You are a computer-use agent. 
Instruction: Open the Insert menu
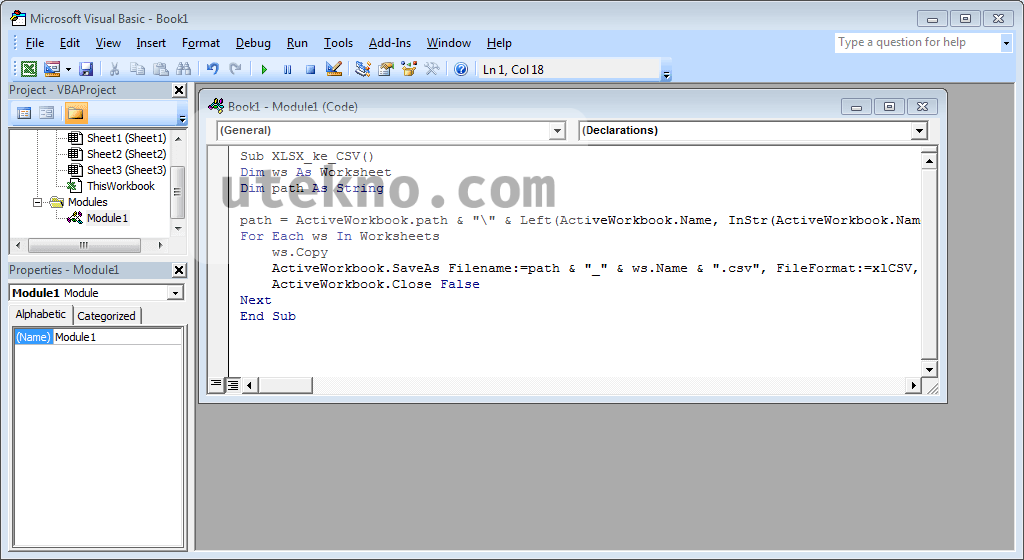tap(151, 43)
